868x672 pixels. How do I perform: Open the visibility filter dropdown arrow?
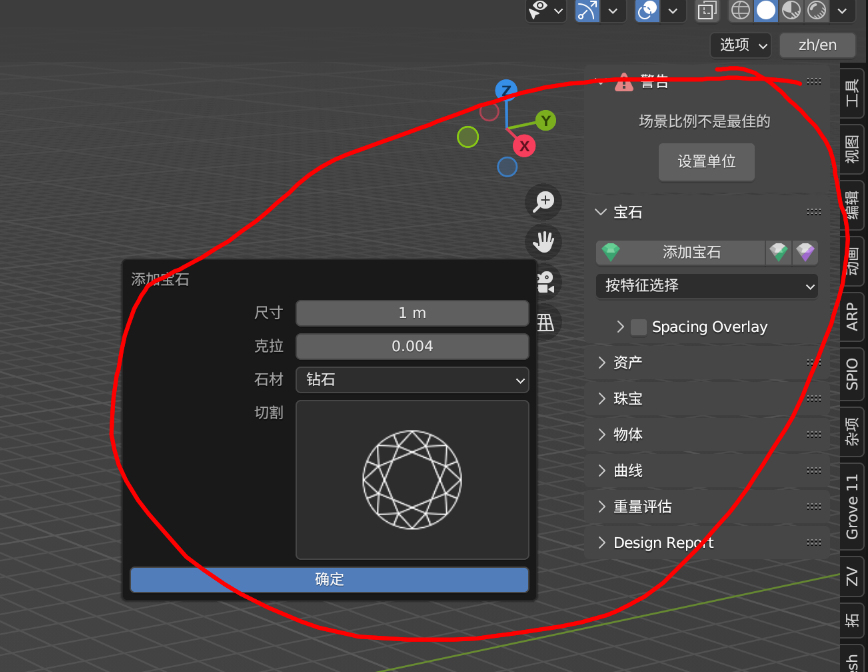559,11
